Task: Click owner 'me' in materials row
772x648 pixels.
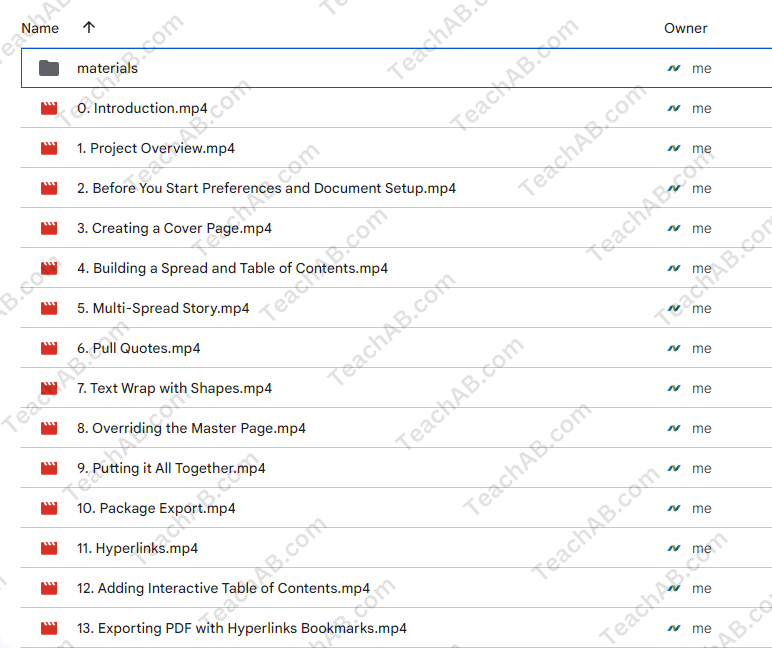Action: click(702, 68)
